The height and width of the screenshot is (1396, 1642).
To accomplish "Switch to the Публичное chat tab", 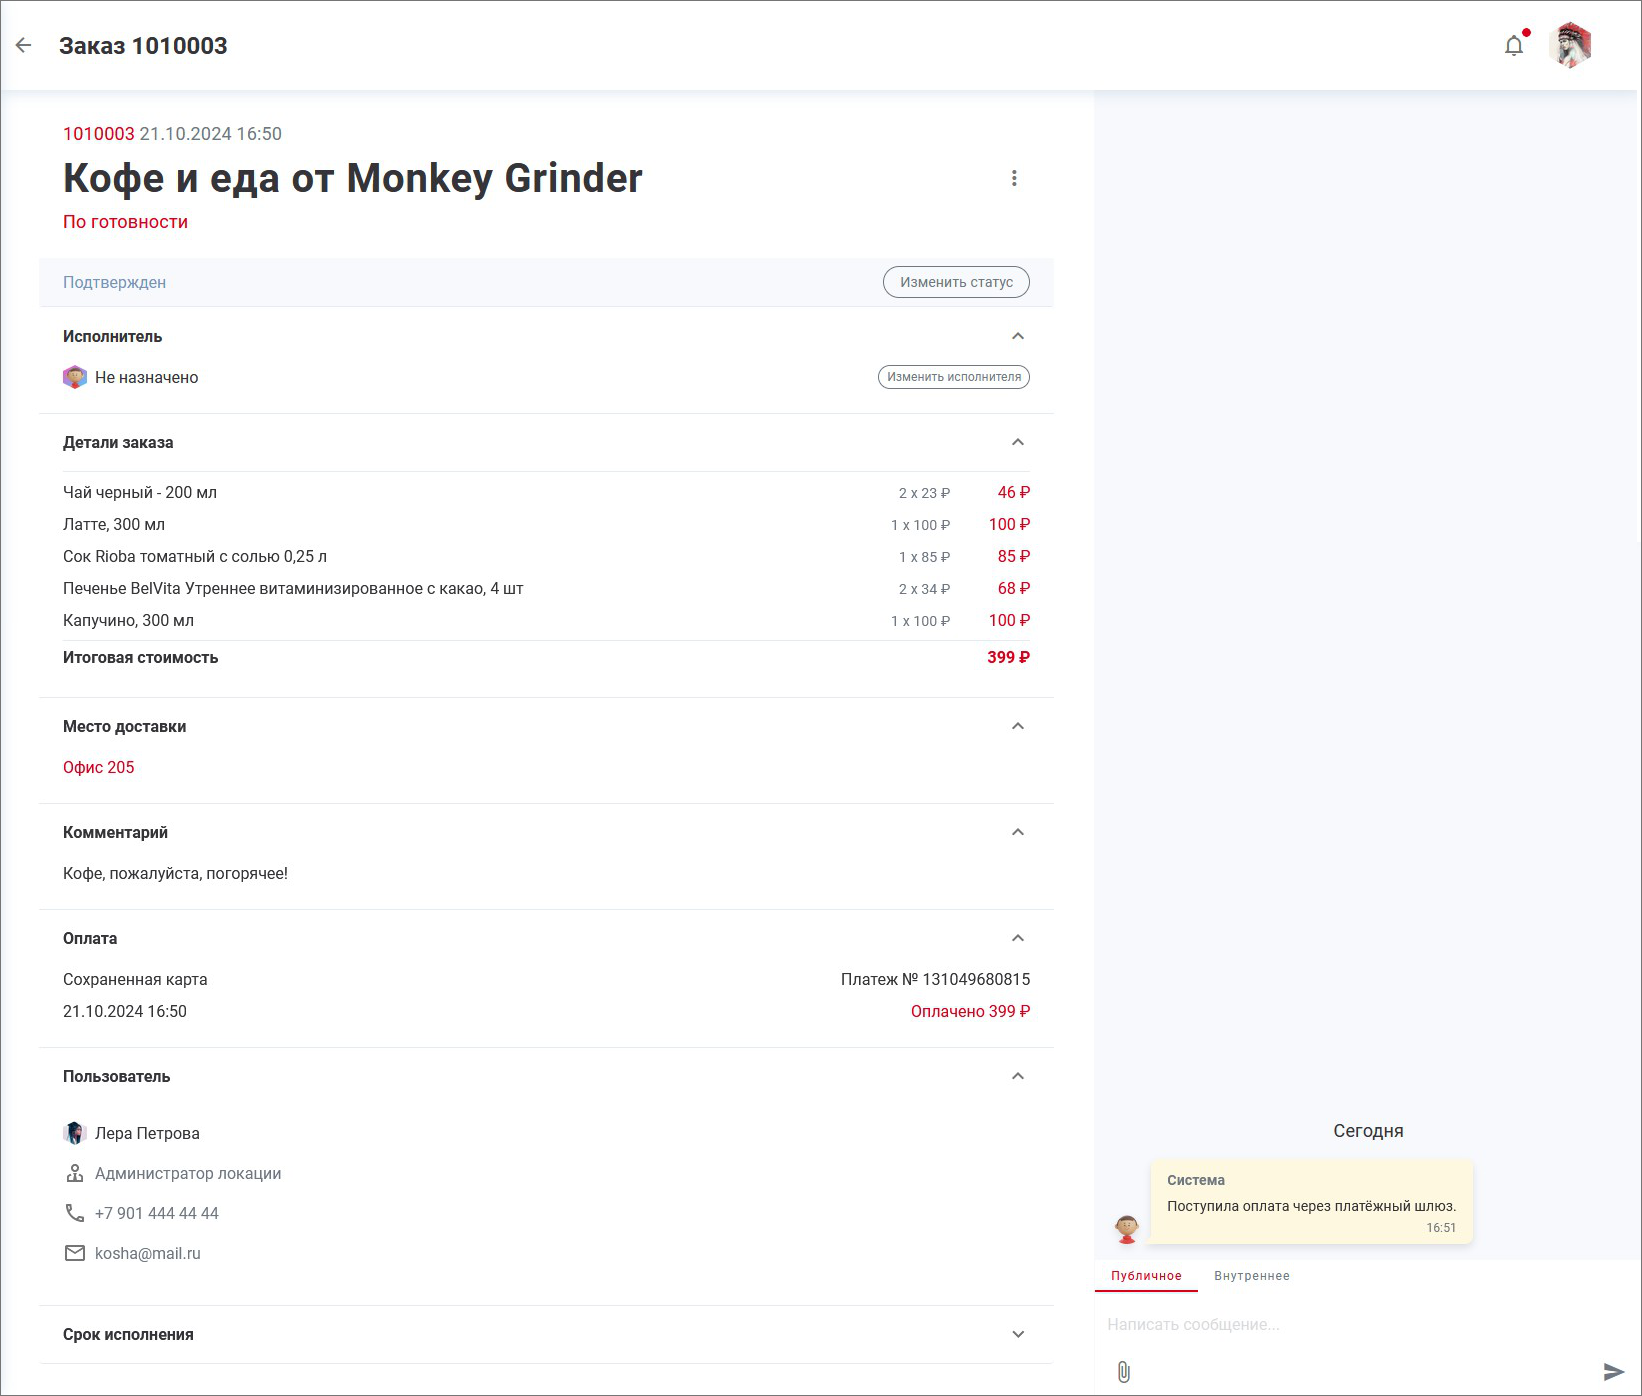I will (x=1146, y=1276).
